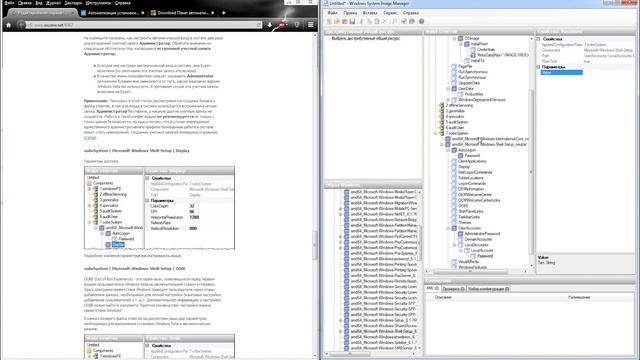Open the Правка menu in WSIM
This screenshot has height=360, width=640.
coord(350,13)
